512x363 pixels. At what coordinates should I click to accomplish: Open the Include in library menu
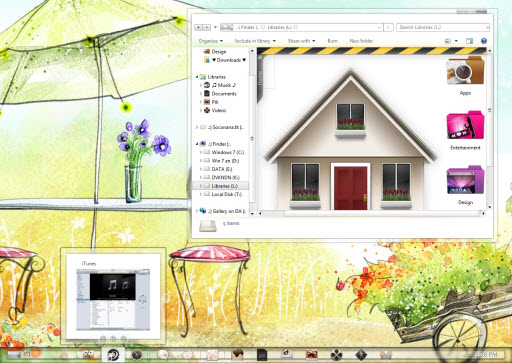255,41
